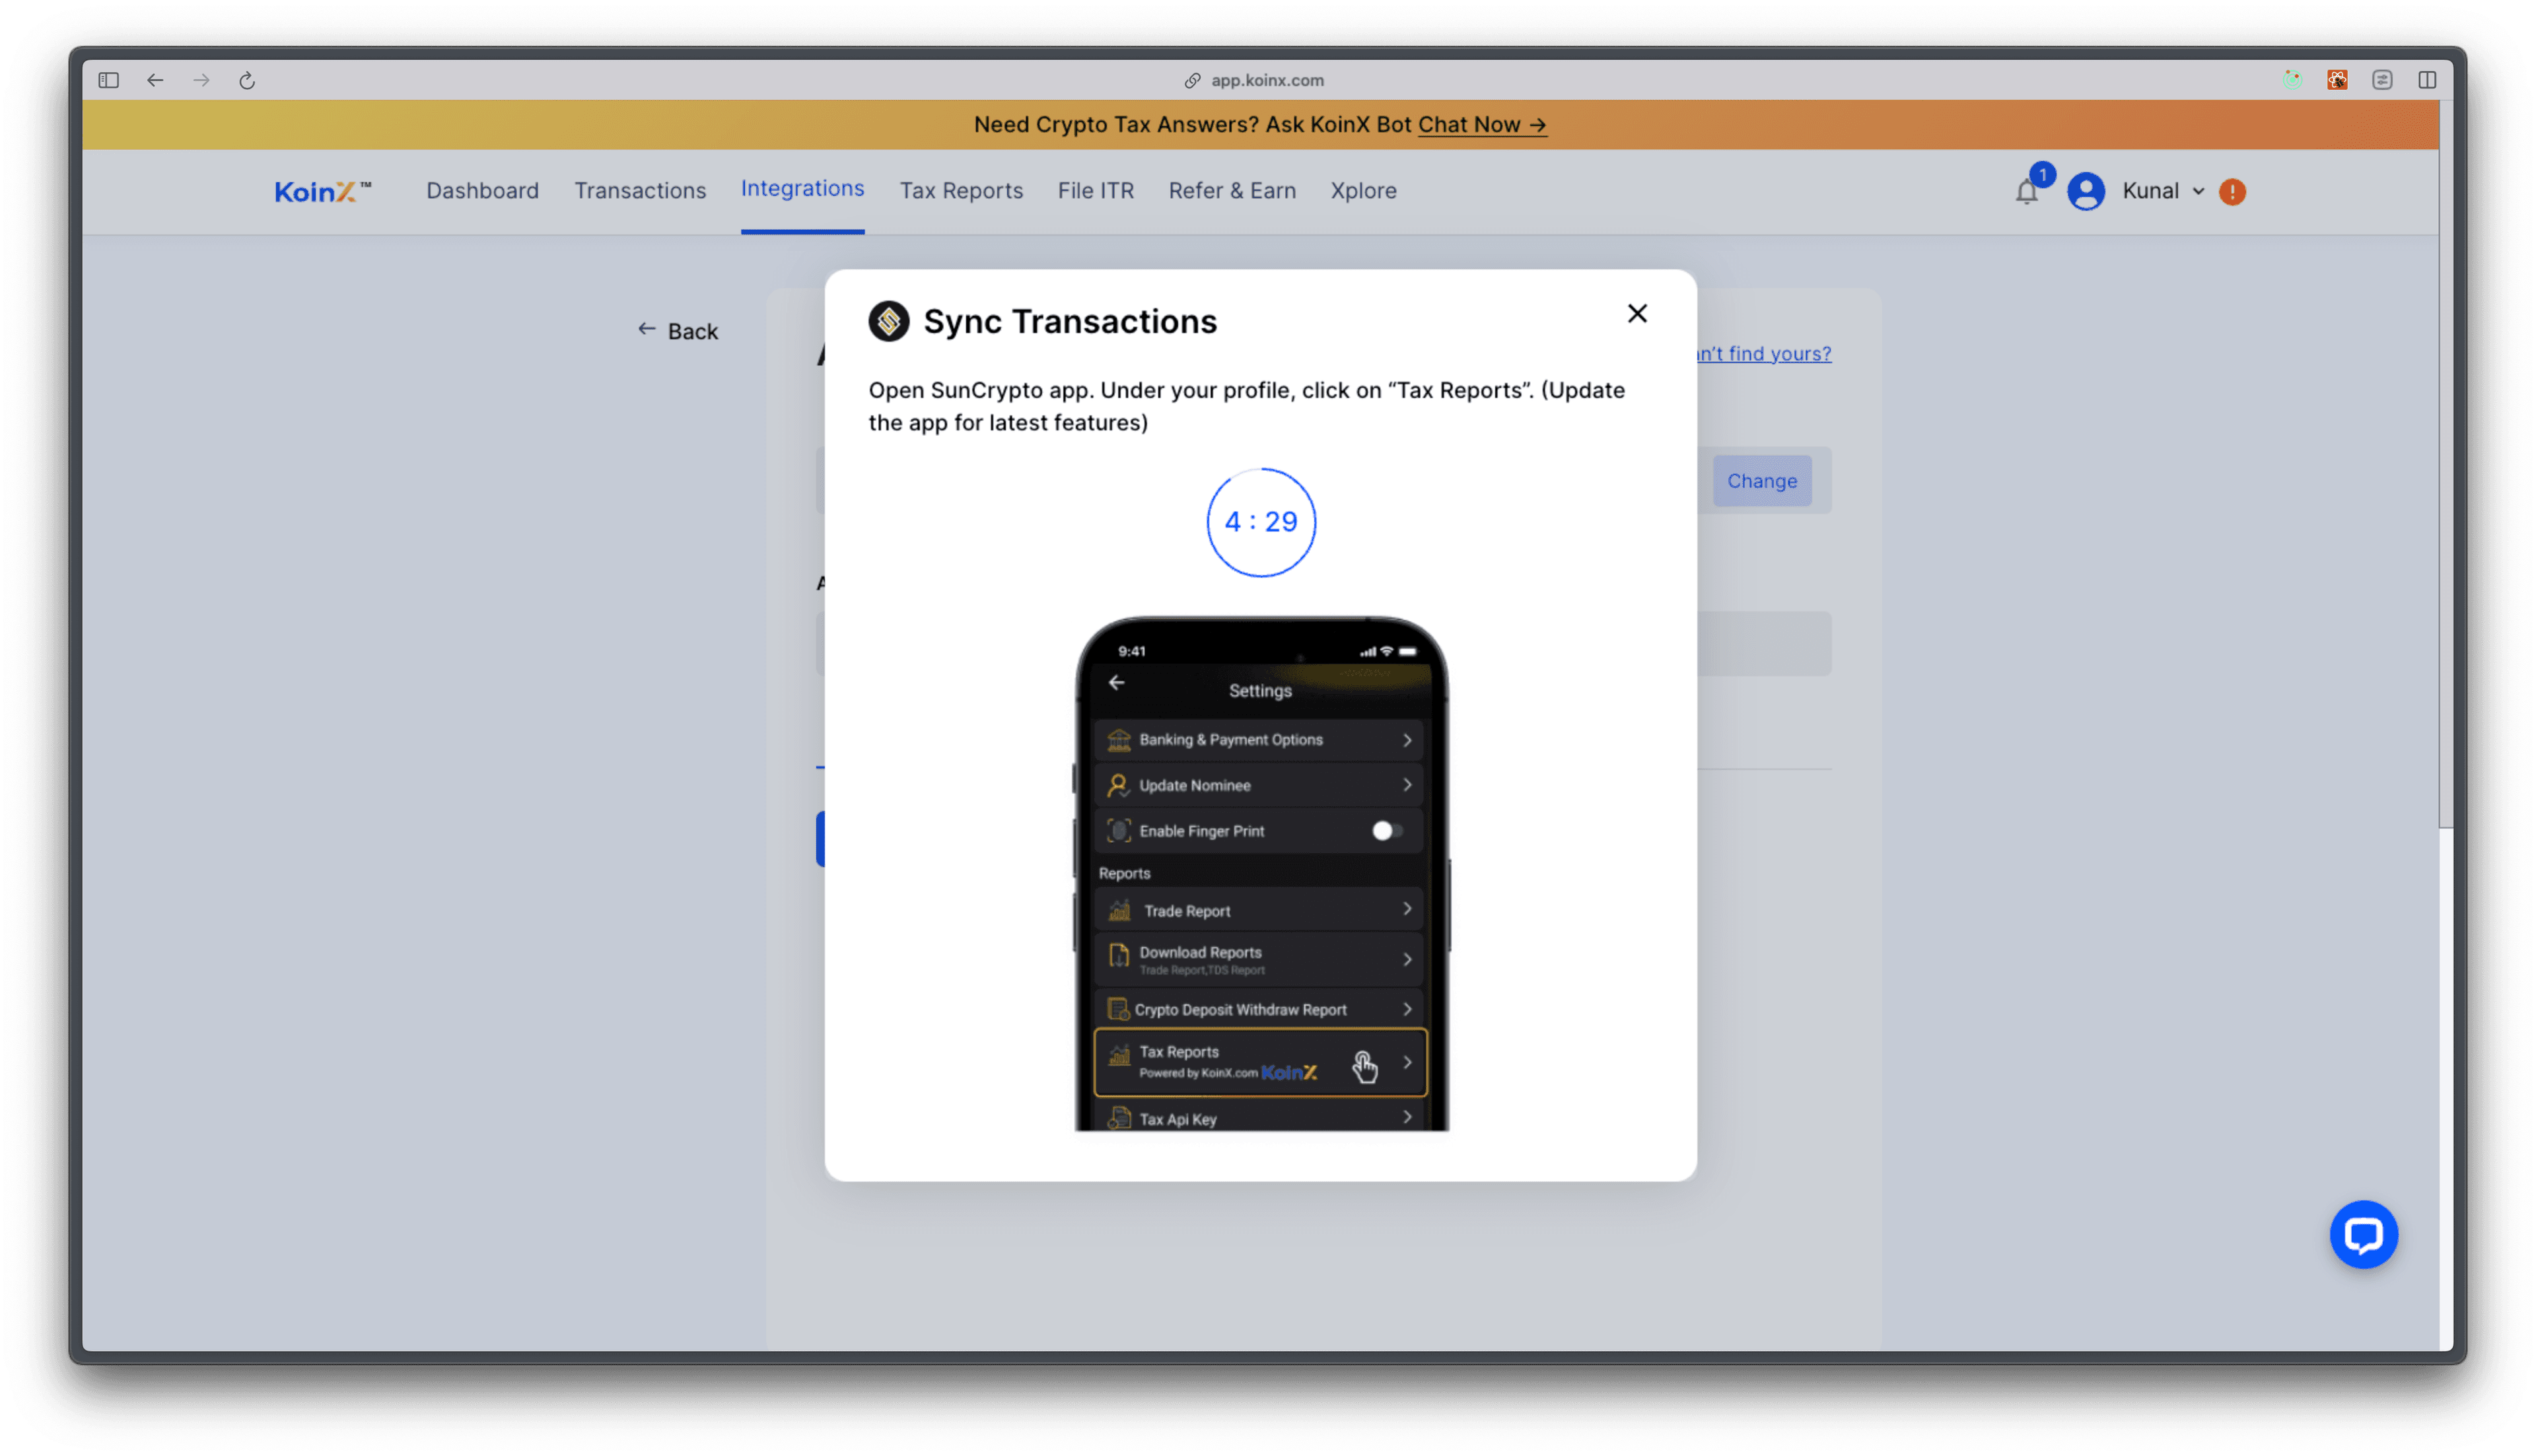The image size is (2536, 1456).
Task: Click the 4:29 countdown timer circle
Action: 1261,522
